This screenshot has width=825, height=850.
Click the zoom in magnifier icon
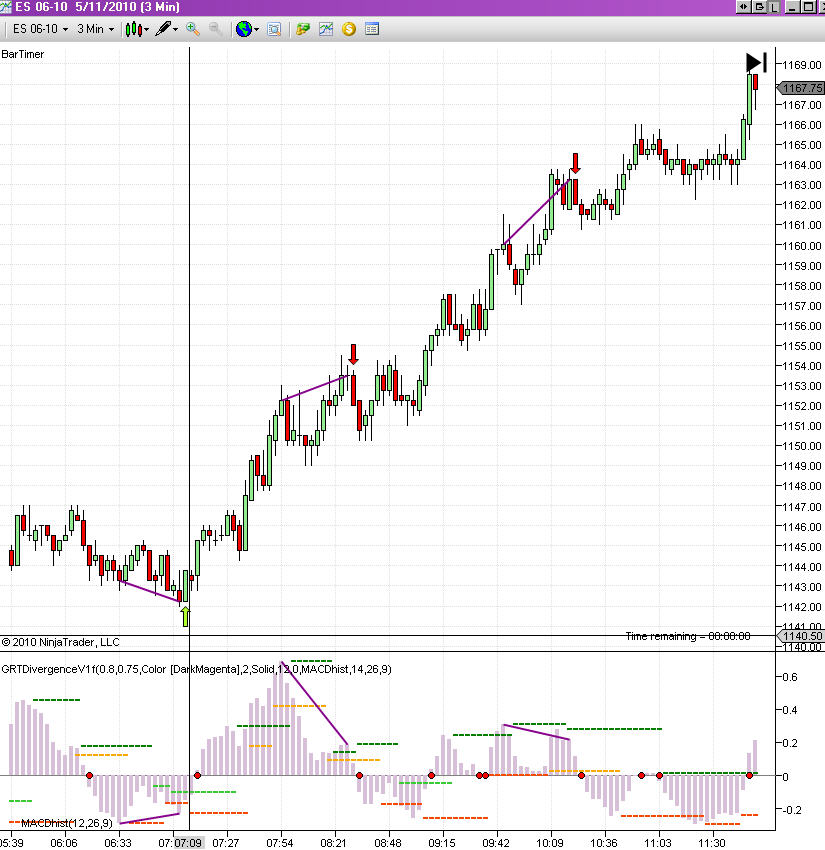pos(192,29)
